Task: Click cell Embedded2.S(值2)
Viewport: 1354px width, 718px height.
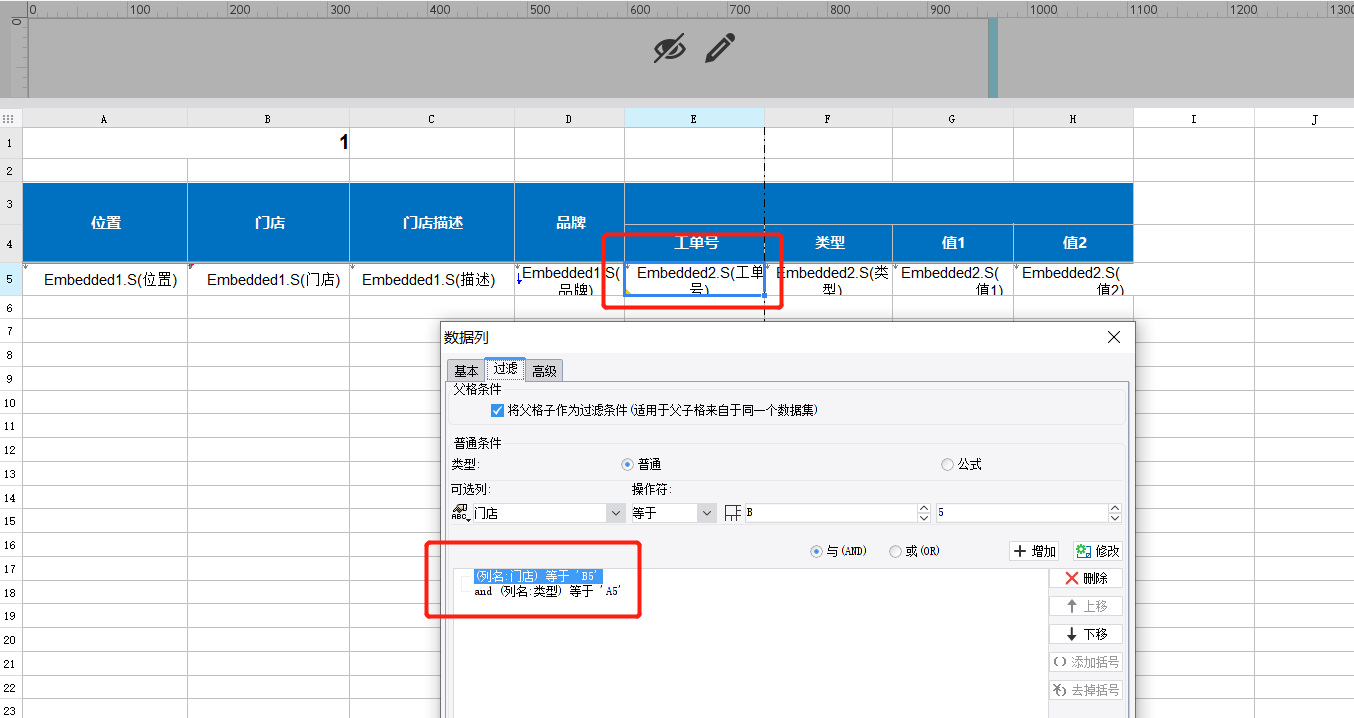Action: [1073, 279]
